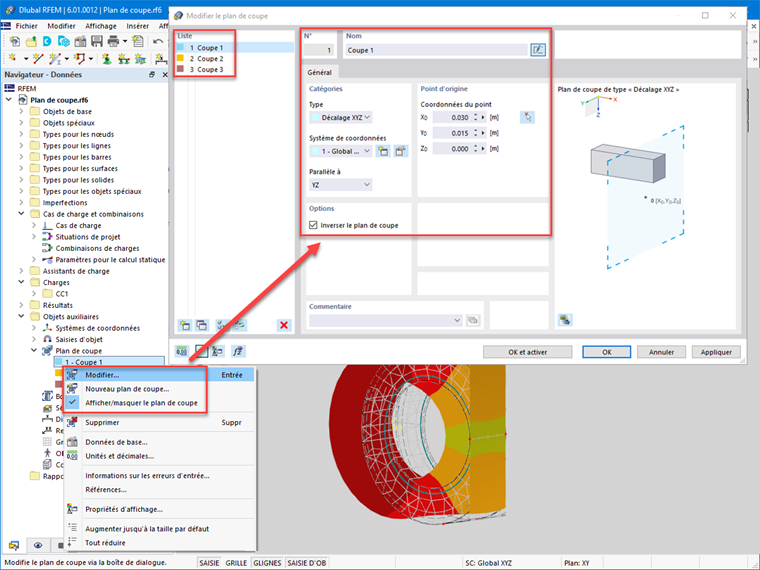Click the New line tool icon
This screenshot has width=760, height=570.
[38, 59]
